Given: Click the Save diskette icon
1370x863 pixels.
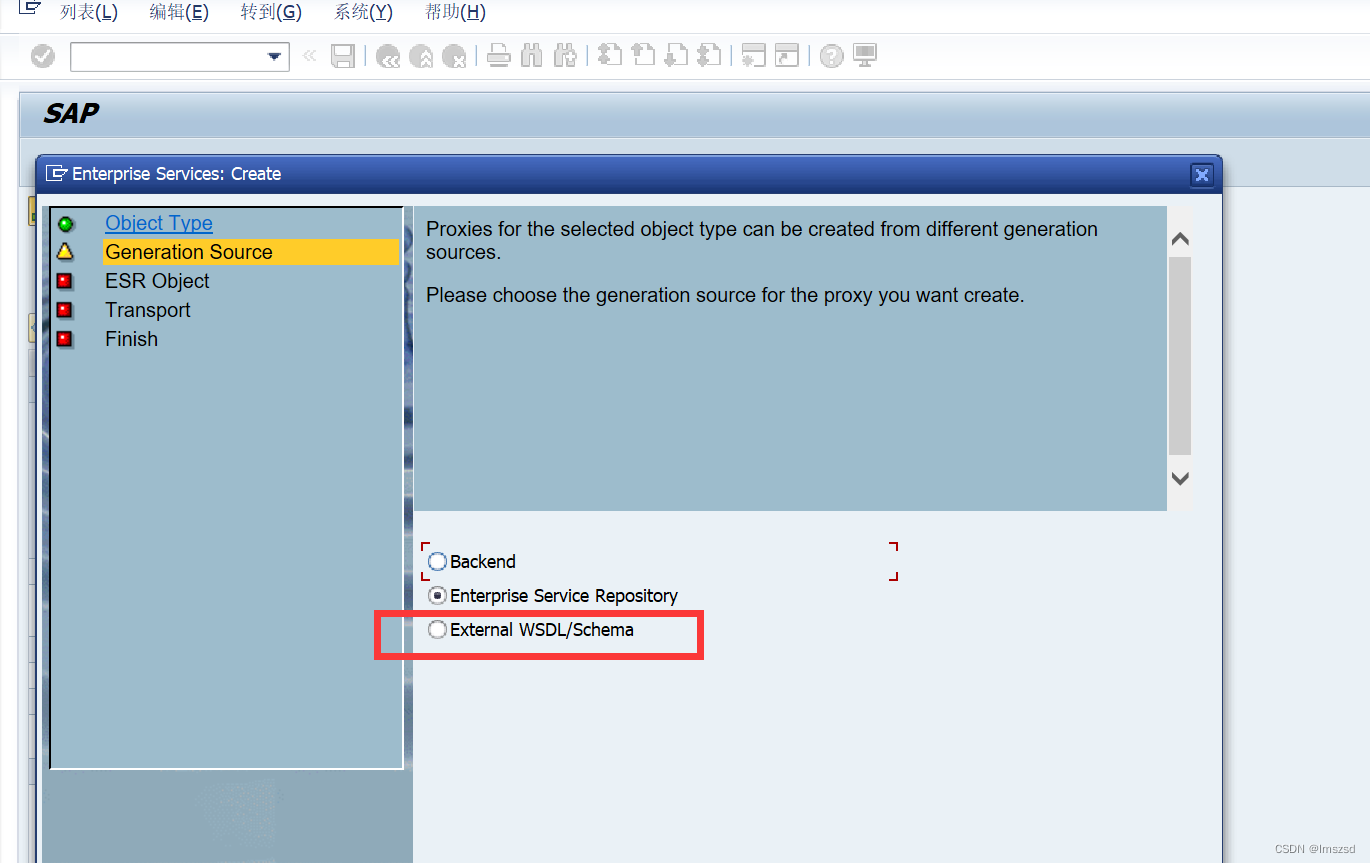Looking at the screenshot, I should pos(343,56).
